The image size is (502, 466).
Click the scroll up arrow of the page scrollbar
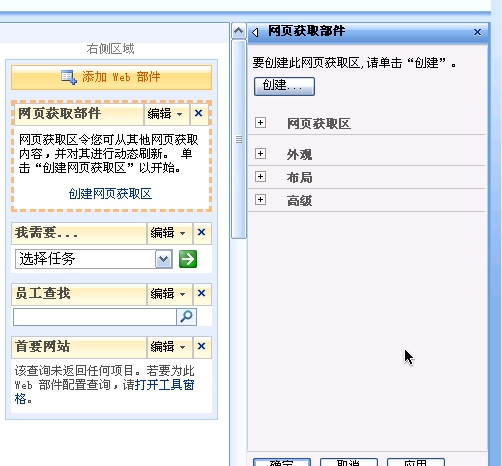[x=239, y=31]
